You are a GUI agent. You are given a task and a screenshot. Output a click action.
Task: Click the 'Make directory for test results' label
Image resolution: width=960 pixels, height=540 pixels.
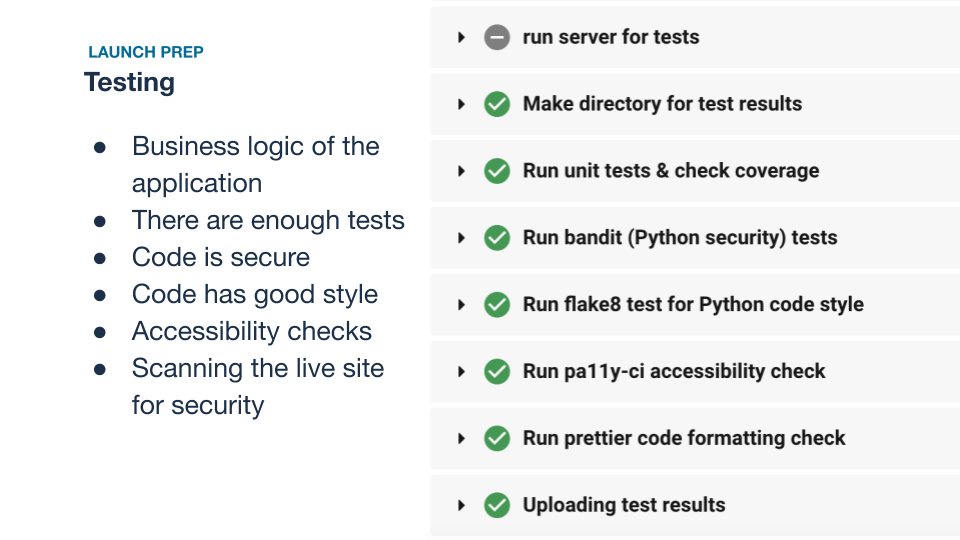[x=662, y=104]
